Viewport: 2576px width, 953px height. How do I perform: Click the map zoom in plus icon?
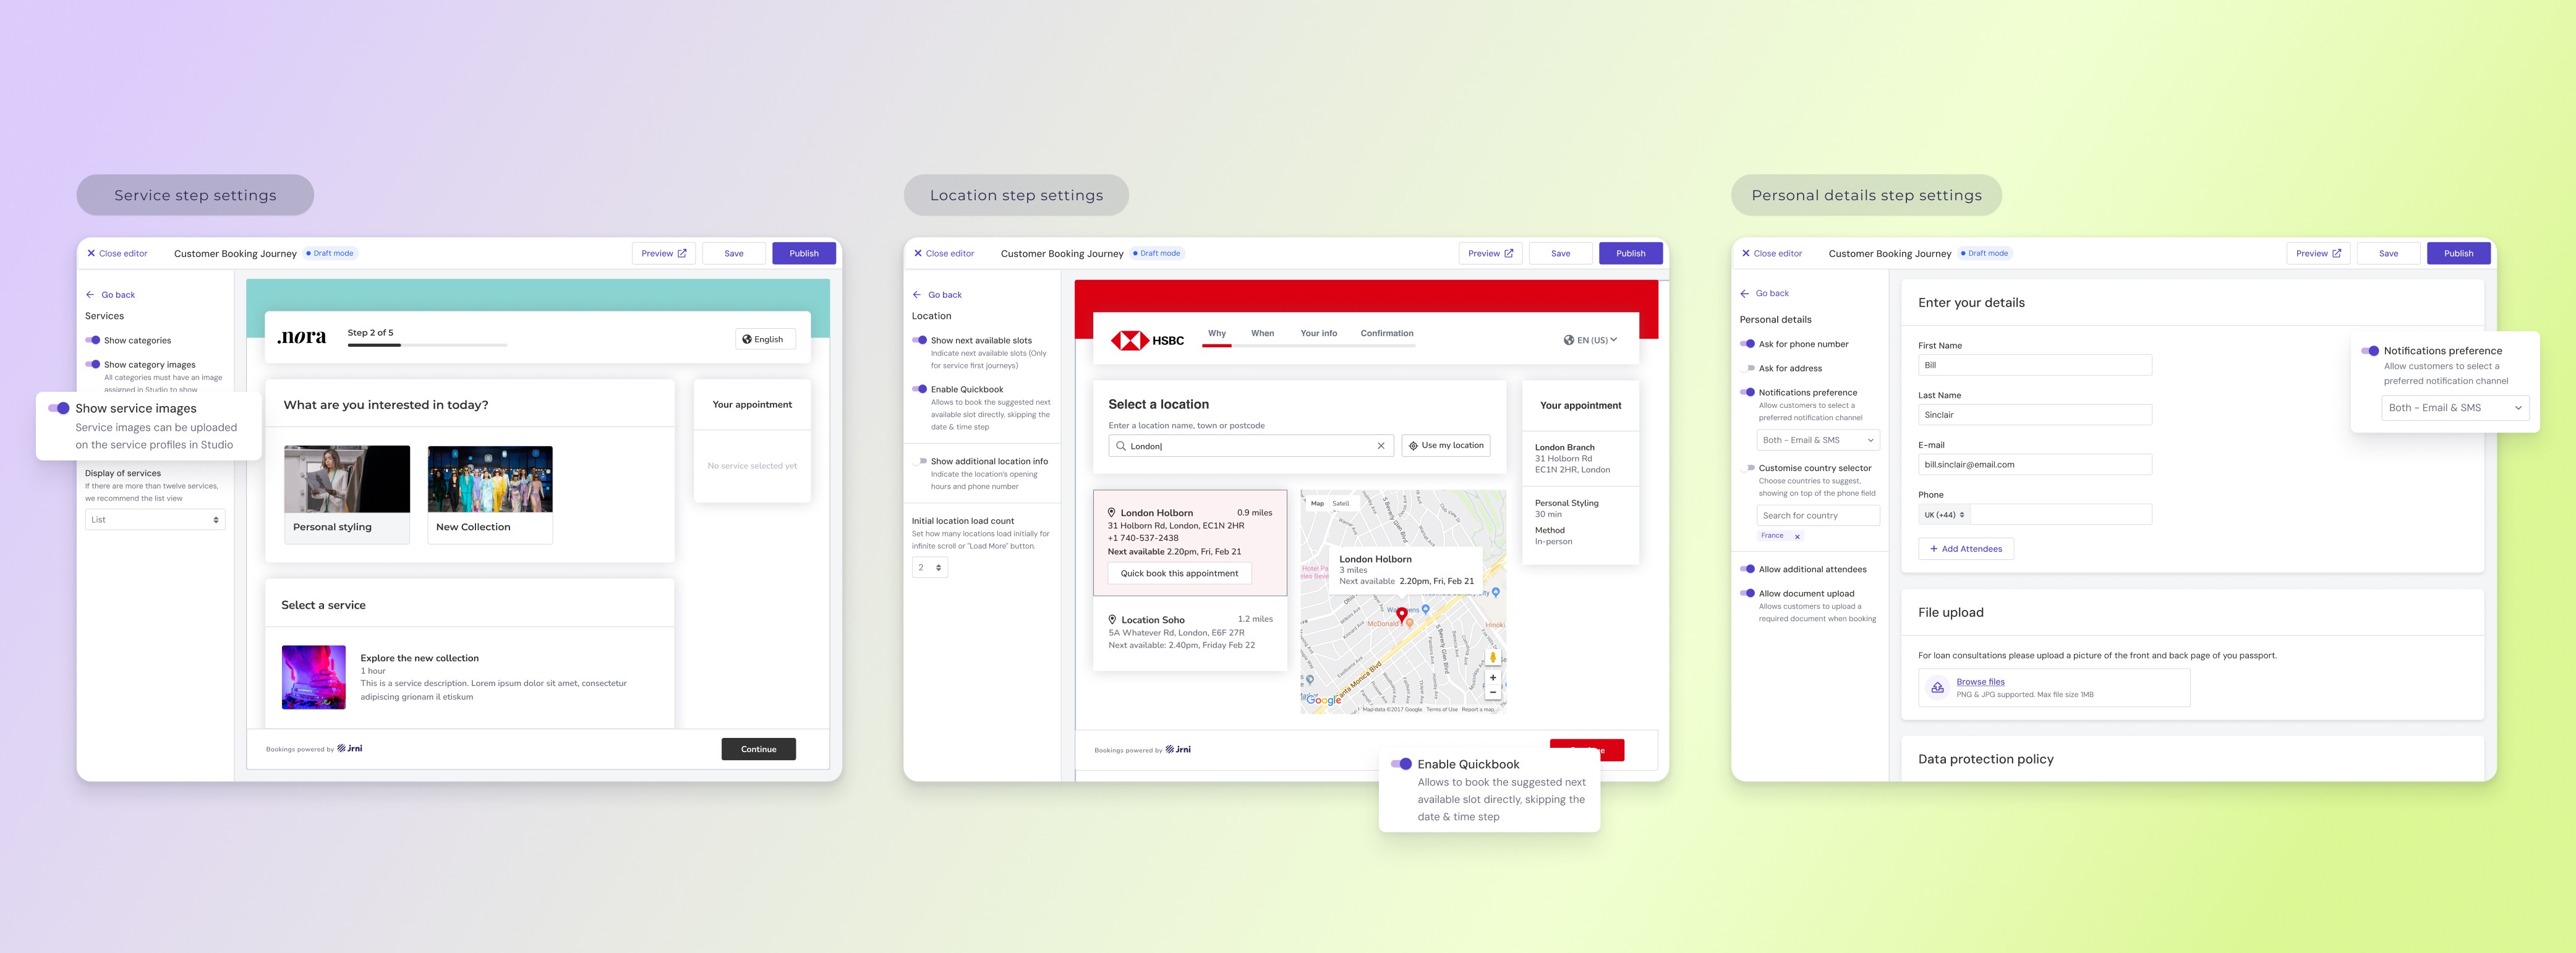click(1492, 677)
